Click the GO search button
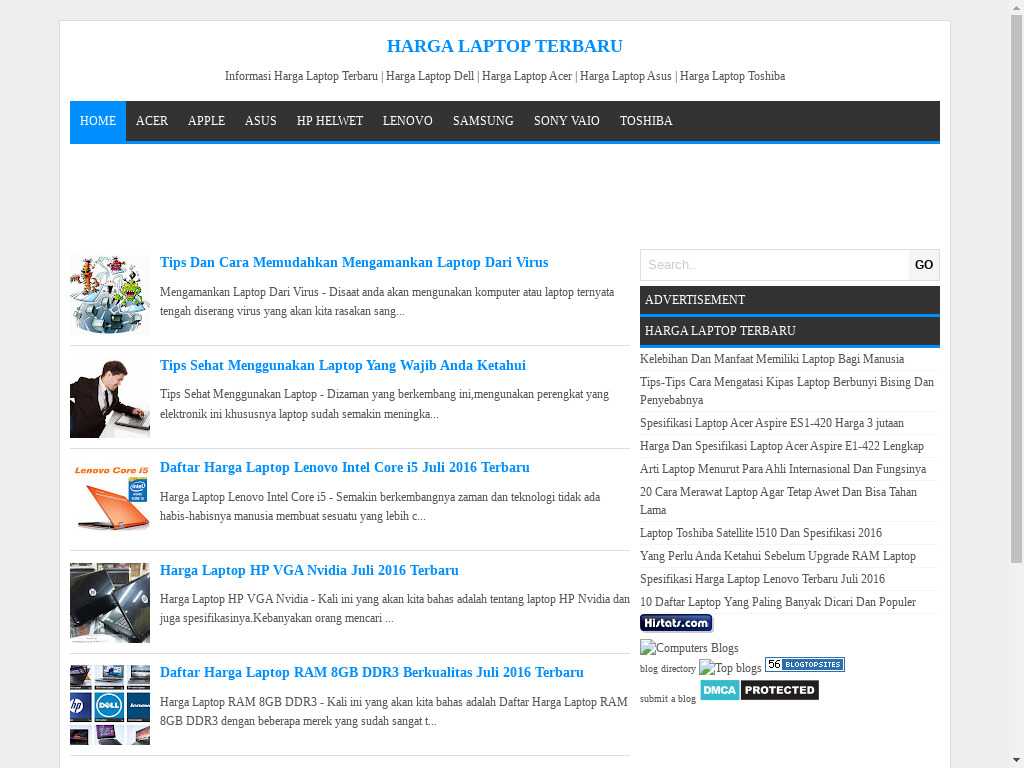 923,265
